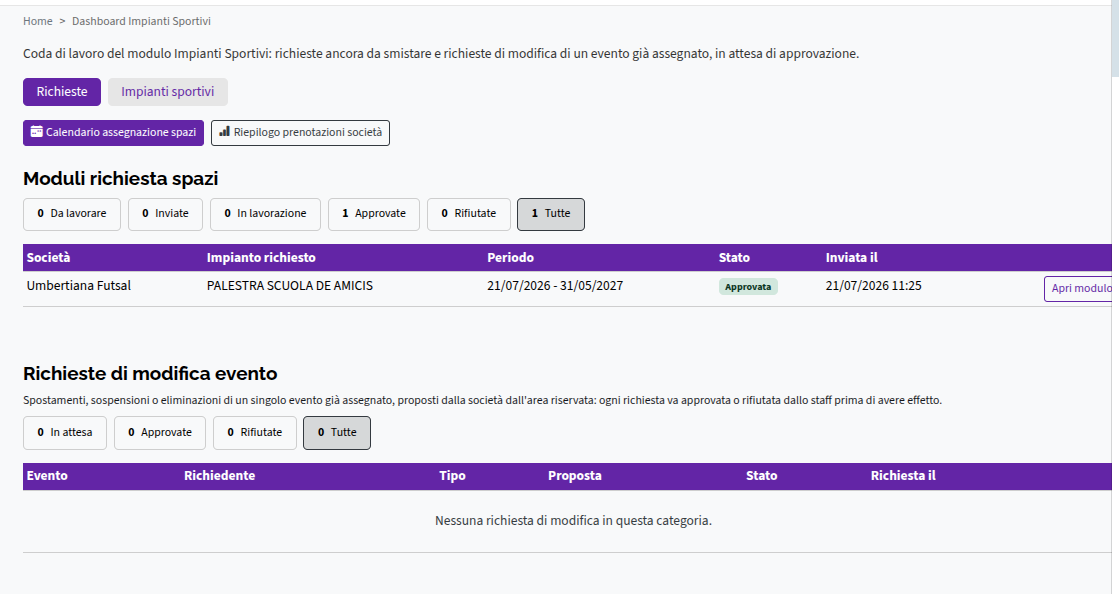This screenshot has width=1119, height=594.
Task: Show In lavorazione space requests
Action: pyautogui.click(x=265, y=214)
